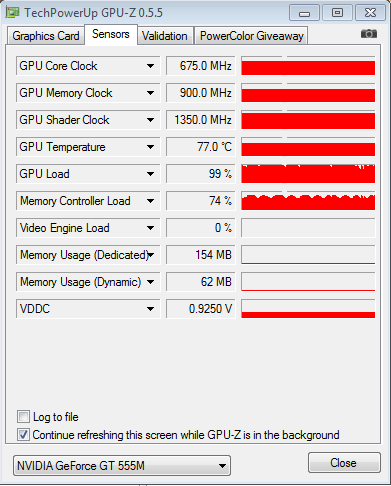The height and width of the screenshot is (486, 391).
Task: Click the Memory Controller Load red graph
Action: pyautogui.click(x=308, y=201)
